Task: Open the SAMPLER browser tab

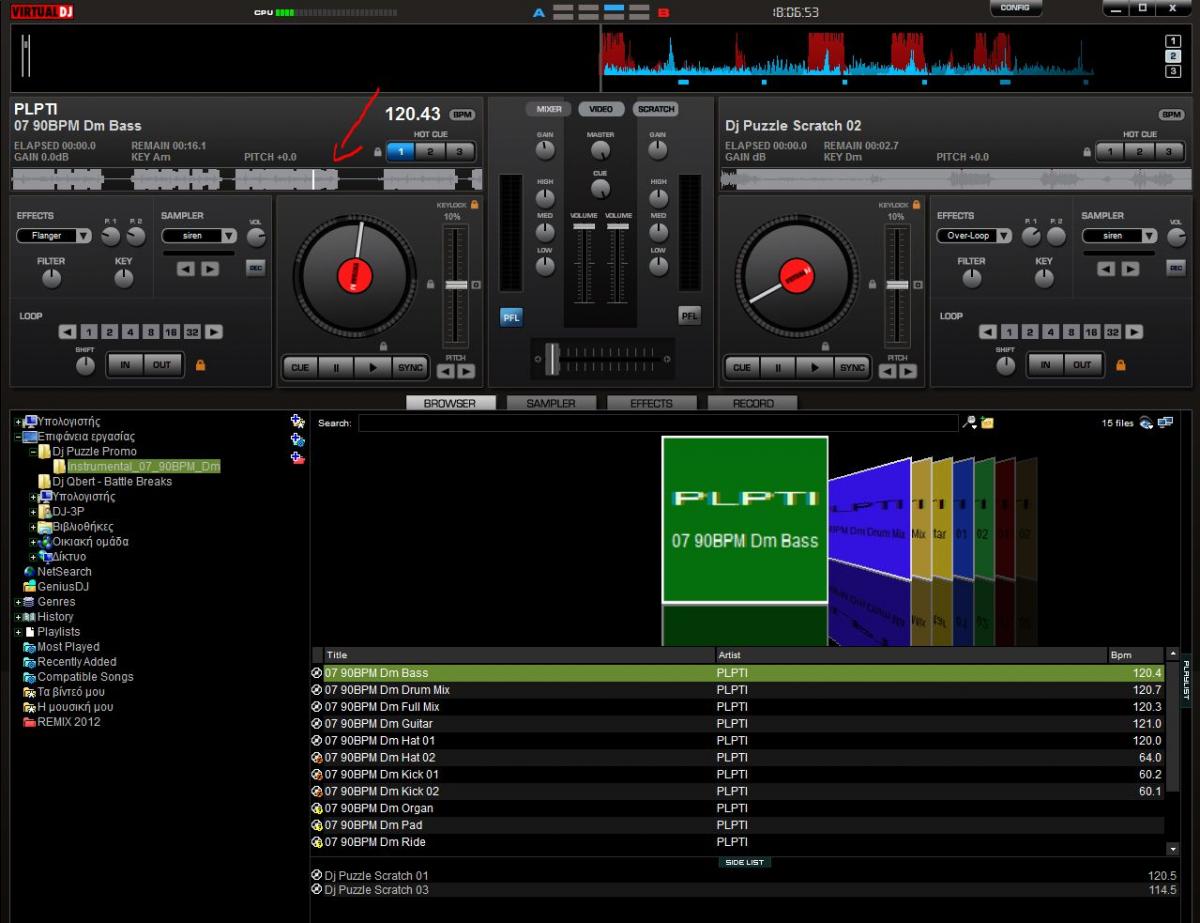Action: [x=551, y=403]
